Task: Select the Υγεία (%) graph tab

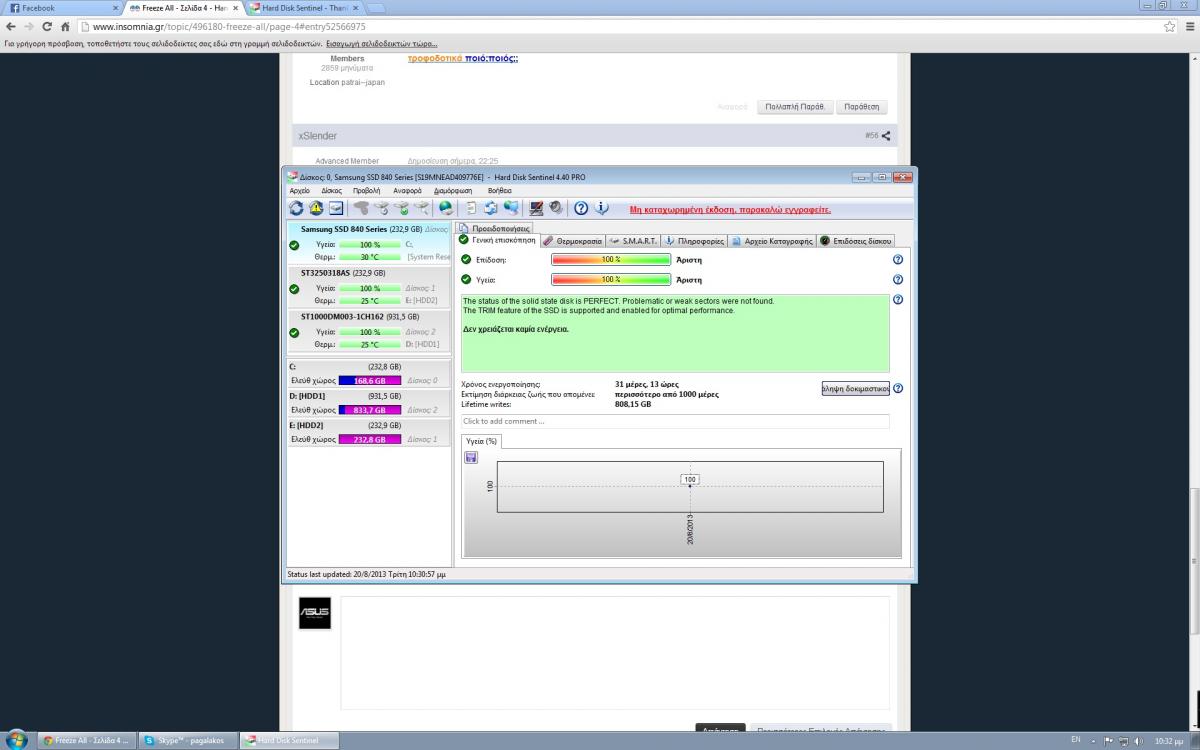Action: 482,441
